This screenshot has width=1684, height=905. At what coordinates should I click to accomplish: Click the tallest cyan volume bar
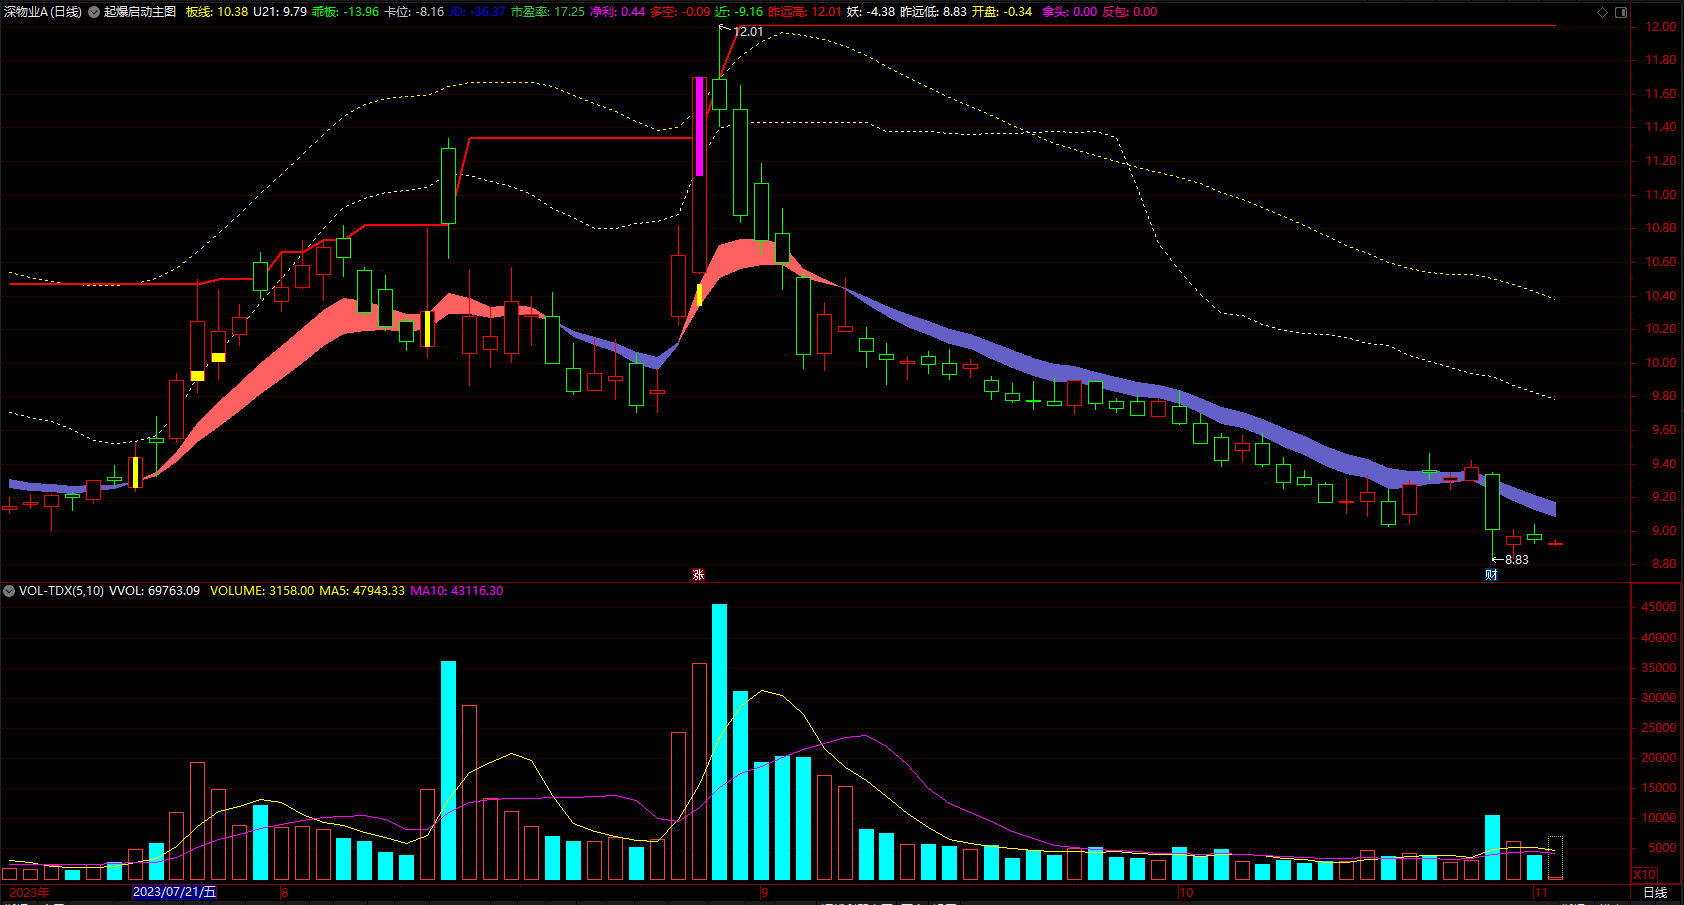click(x=719, y=741)
